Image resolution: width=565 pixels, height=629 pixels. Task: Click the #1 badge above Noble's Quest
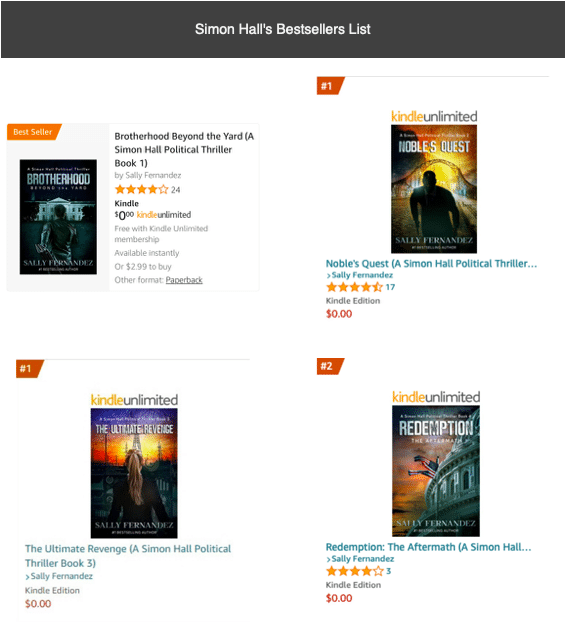[x=330, y=85]
